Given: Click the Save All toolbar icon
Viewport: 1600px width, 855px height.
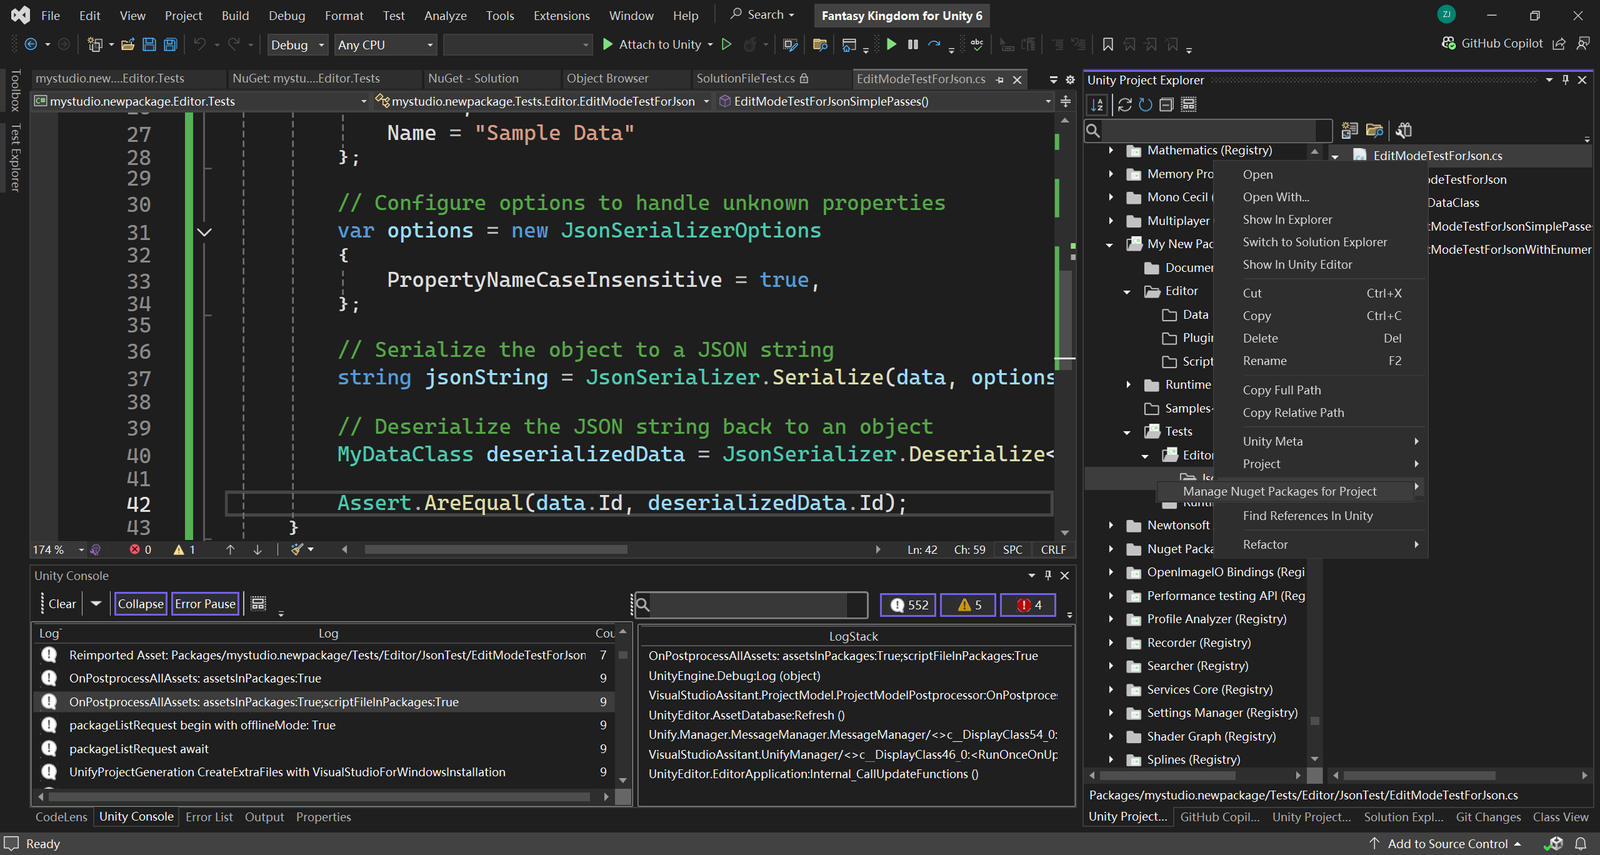Looking at the screenshot, I should pos(170,45).
